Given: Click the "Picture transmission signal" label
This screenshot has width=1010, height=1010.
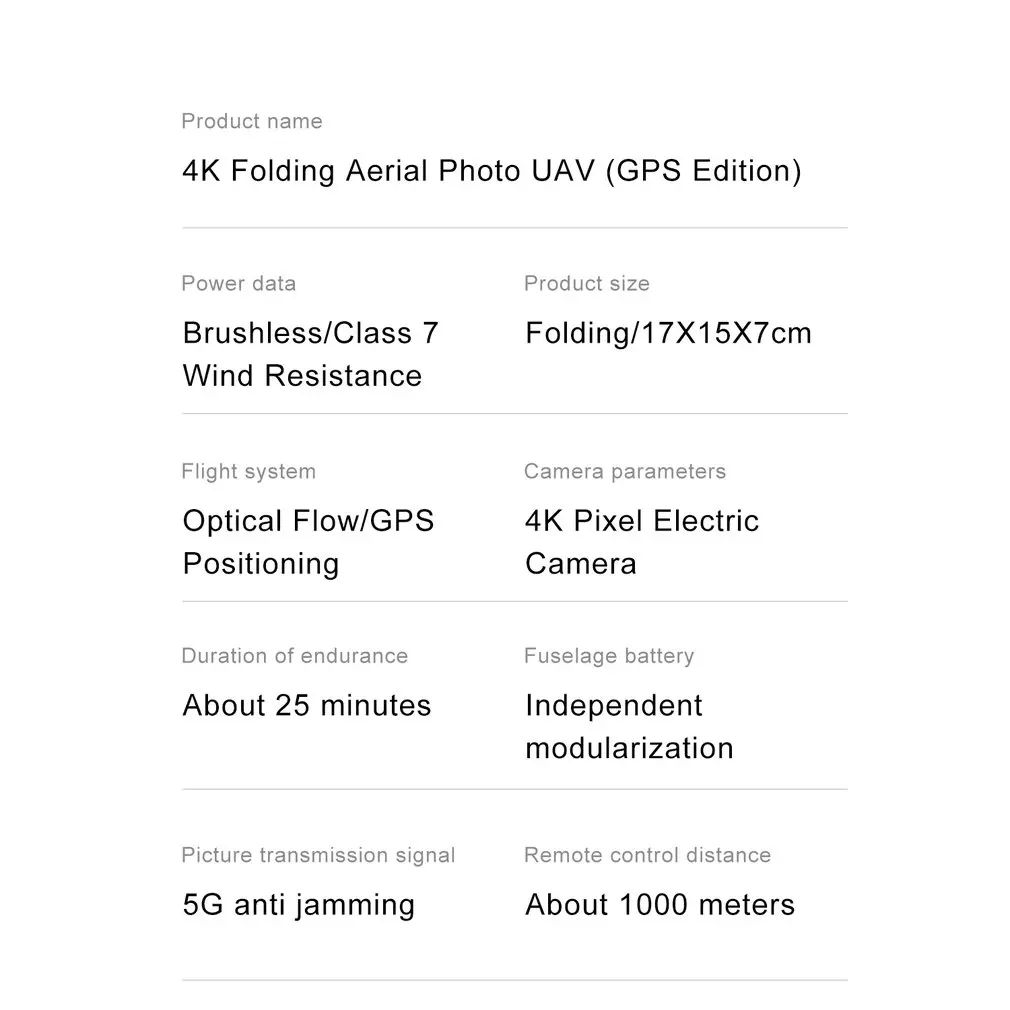Looking at the screenshot, I should click(318, 856).
